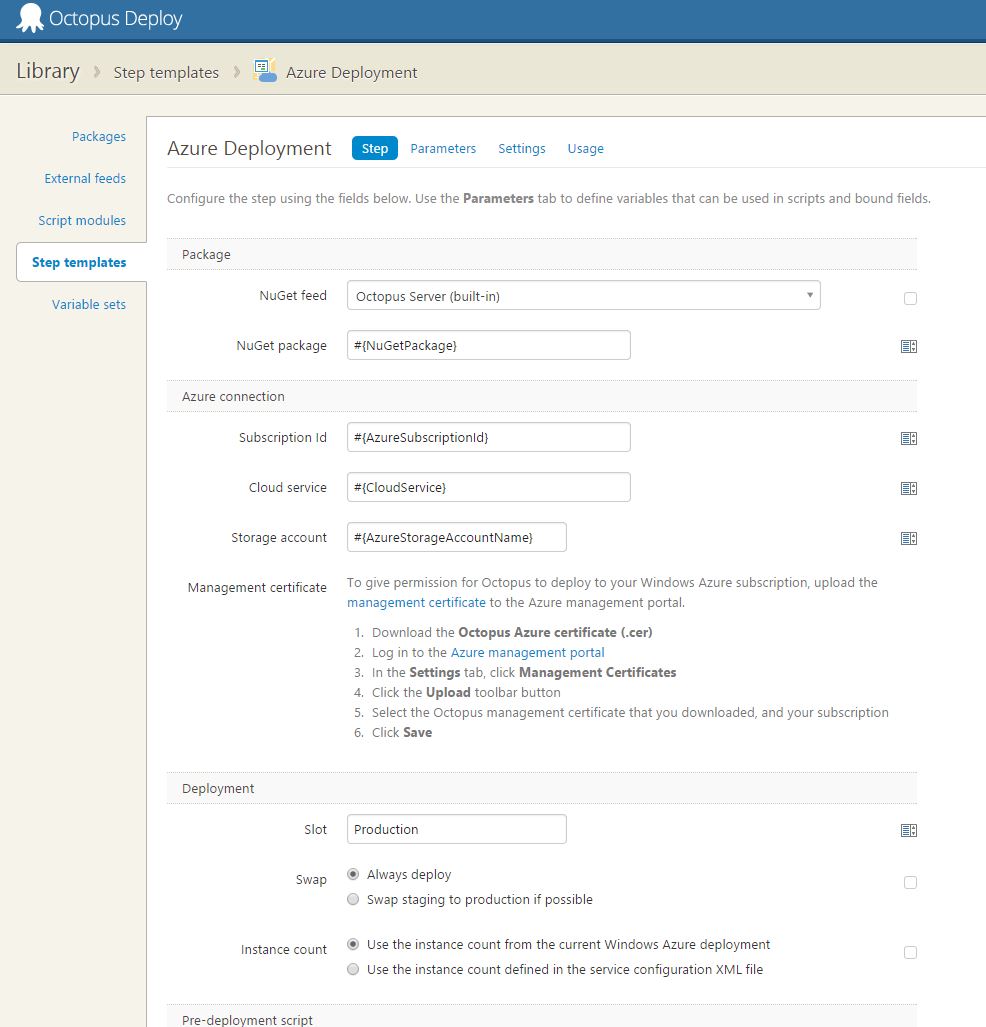The height and width of the screenshot is (1027, 986).
Task: Open variable binding icon for Cloud service
Action: click(909, 489)
